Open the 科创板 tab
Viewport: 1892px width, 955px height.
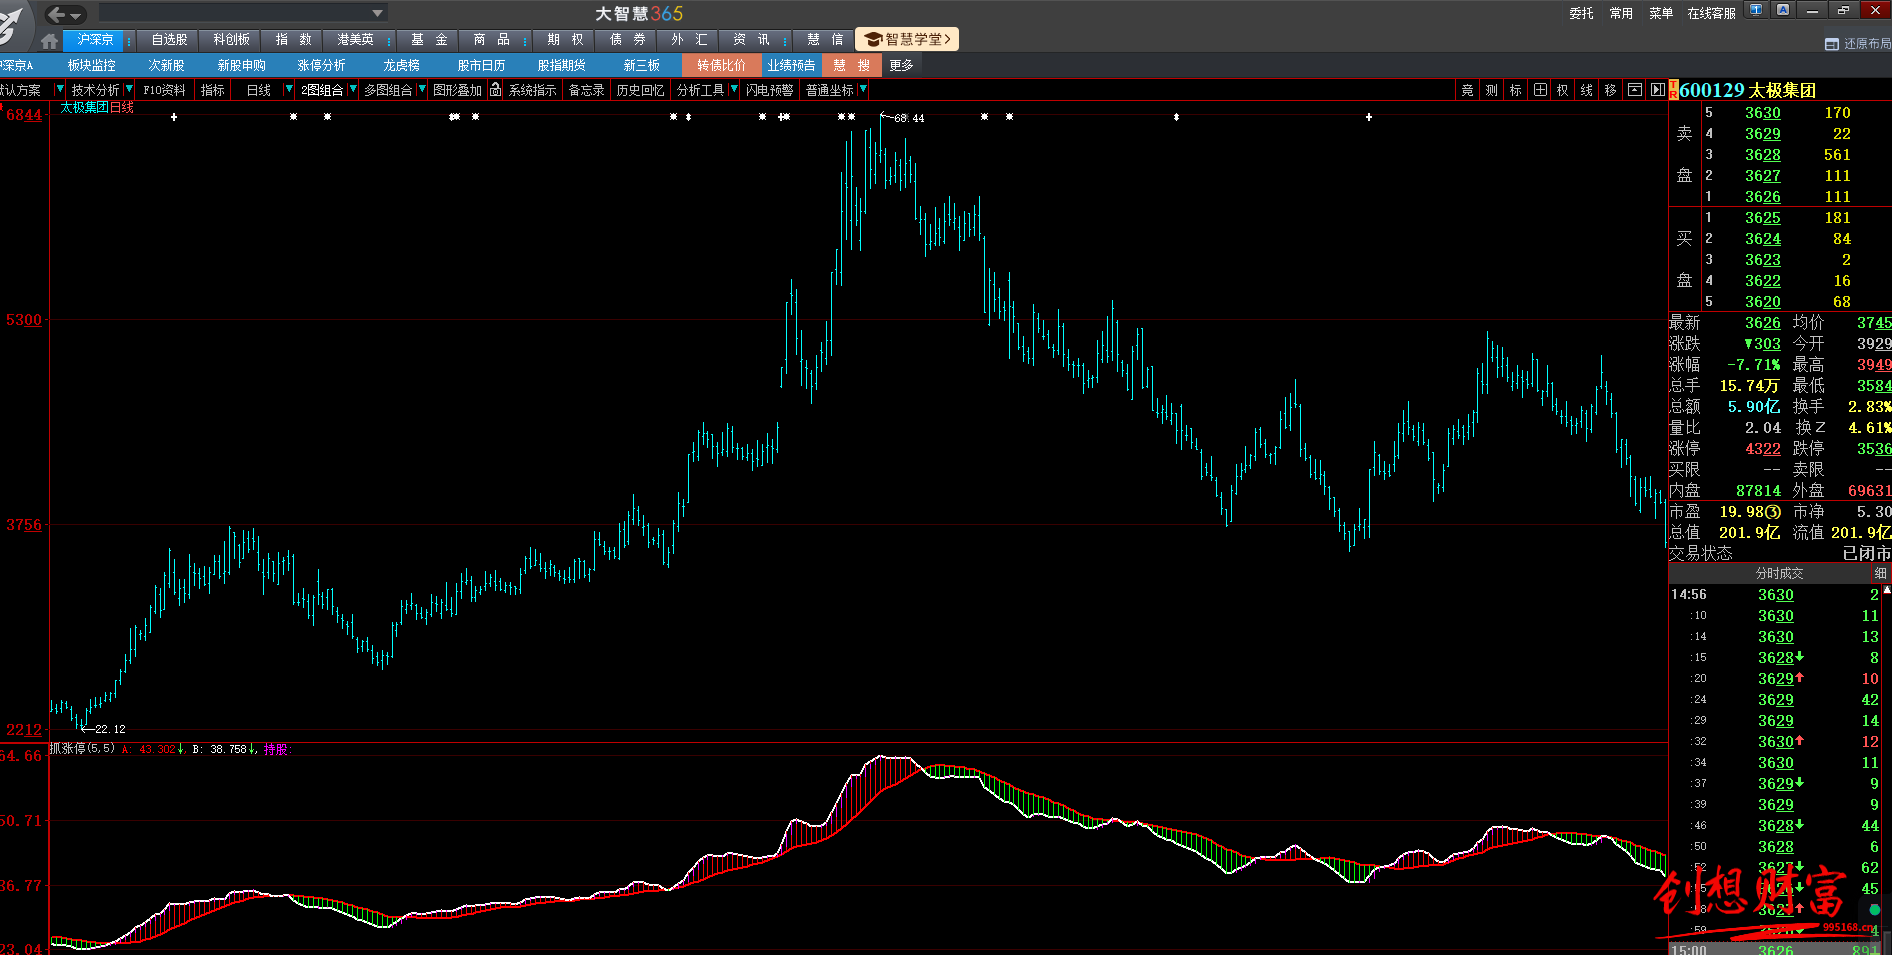(231, 40)
